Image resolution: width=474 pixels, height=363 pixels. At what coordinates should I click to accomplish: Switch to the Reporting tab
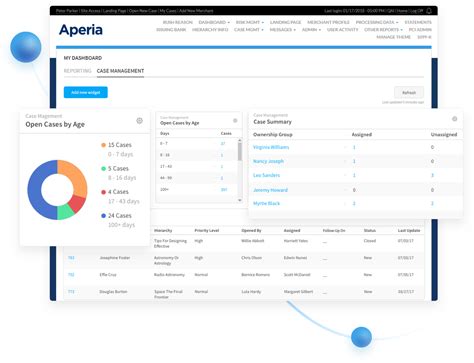tap(77, 71)
